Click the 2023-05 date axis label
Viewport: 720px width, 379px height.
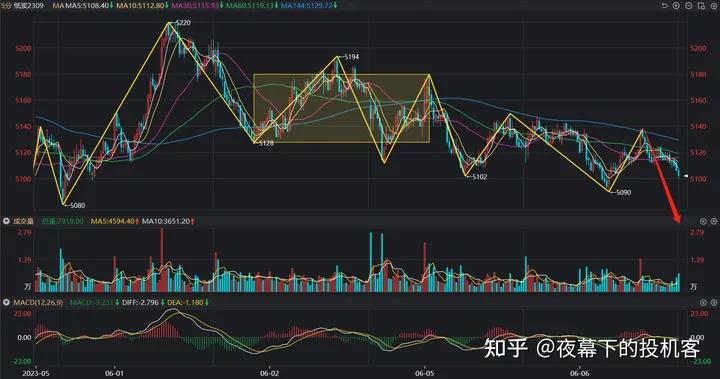[35, 373]
